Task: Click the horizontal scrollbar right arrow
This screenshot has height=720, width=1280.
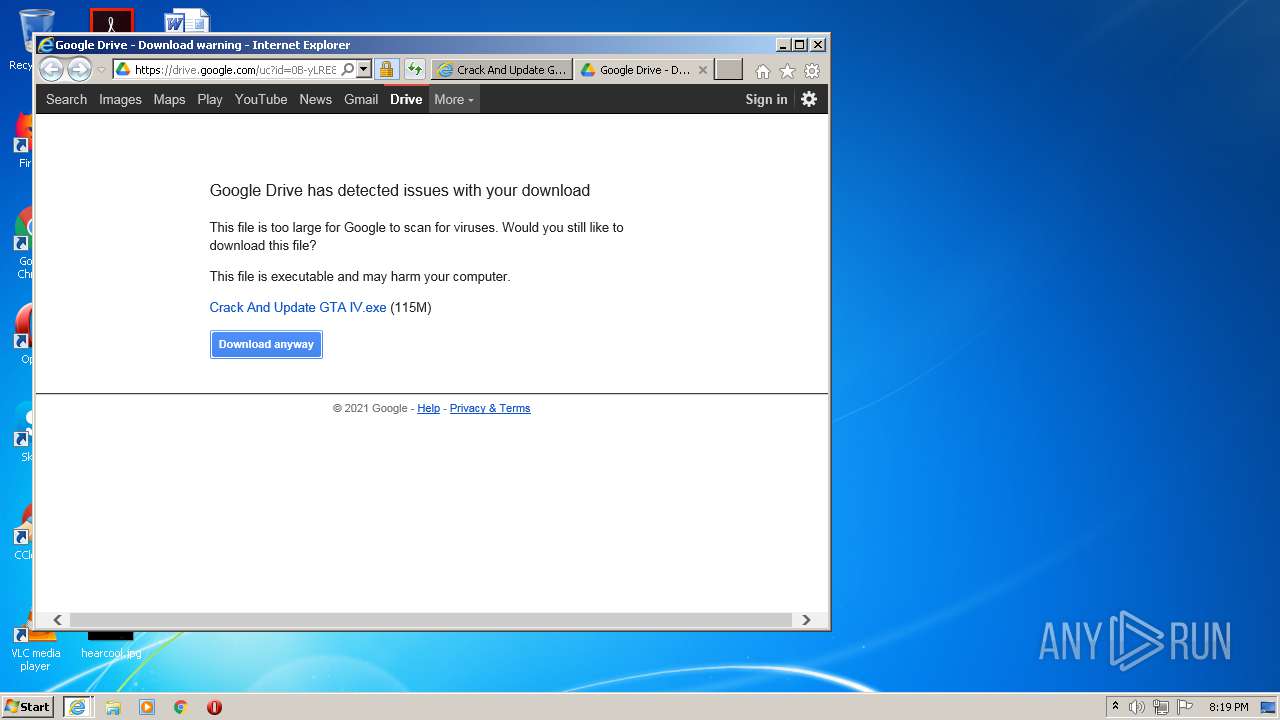Action: click(x=806, y=620)
